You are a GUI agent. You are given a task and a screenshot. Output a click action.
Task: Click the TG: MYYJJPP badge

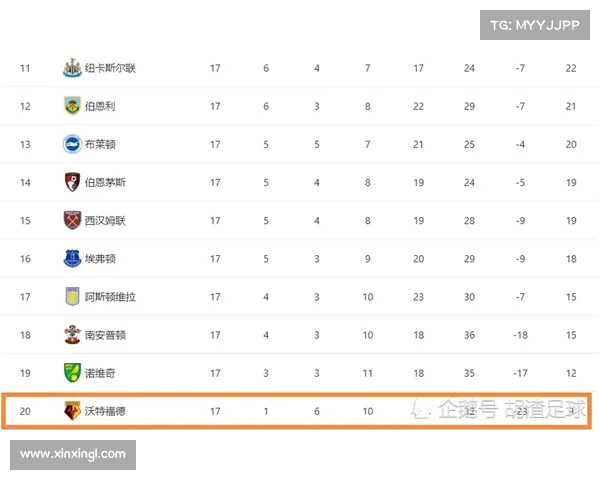pyautogui.click(x=534, y=25)
